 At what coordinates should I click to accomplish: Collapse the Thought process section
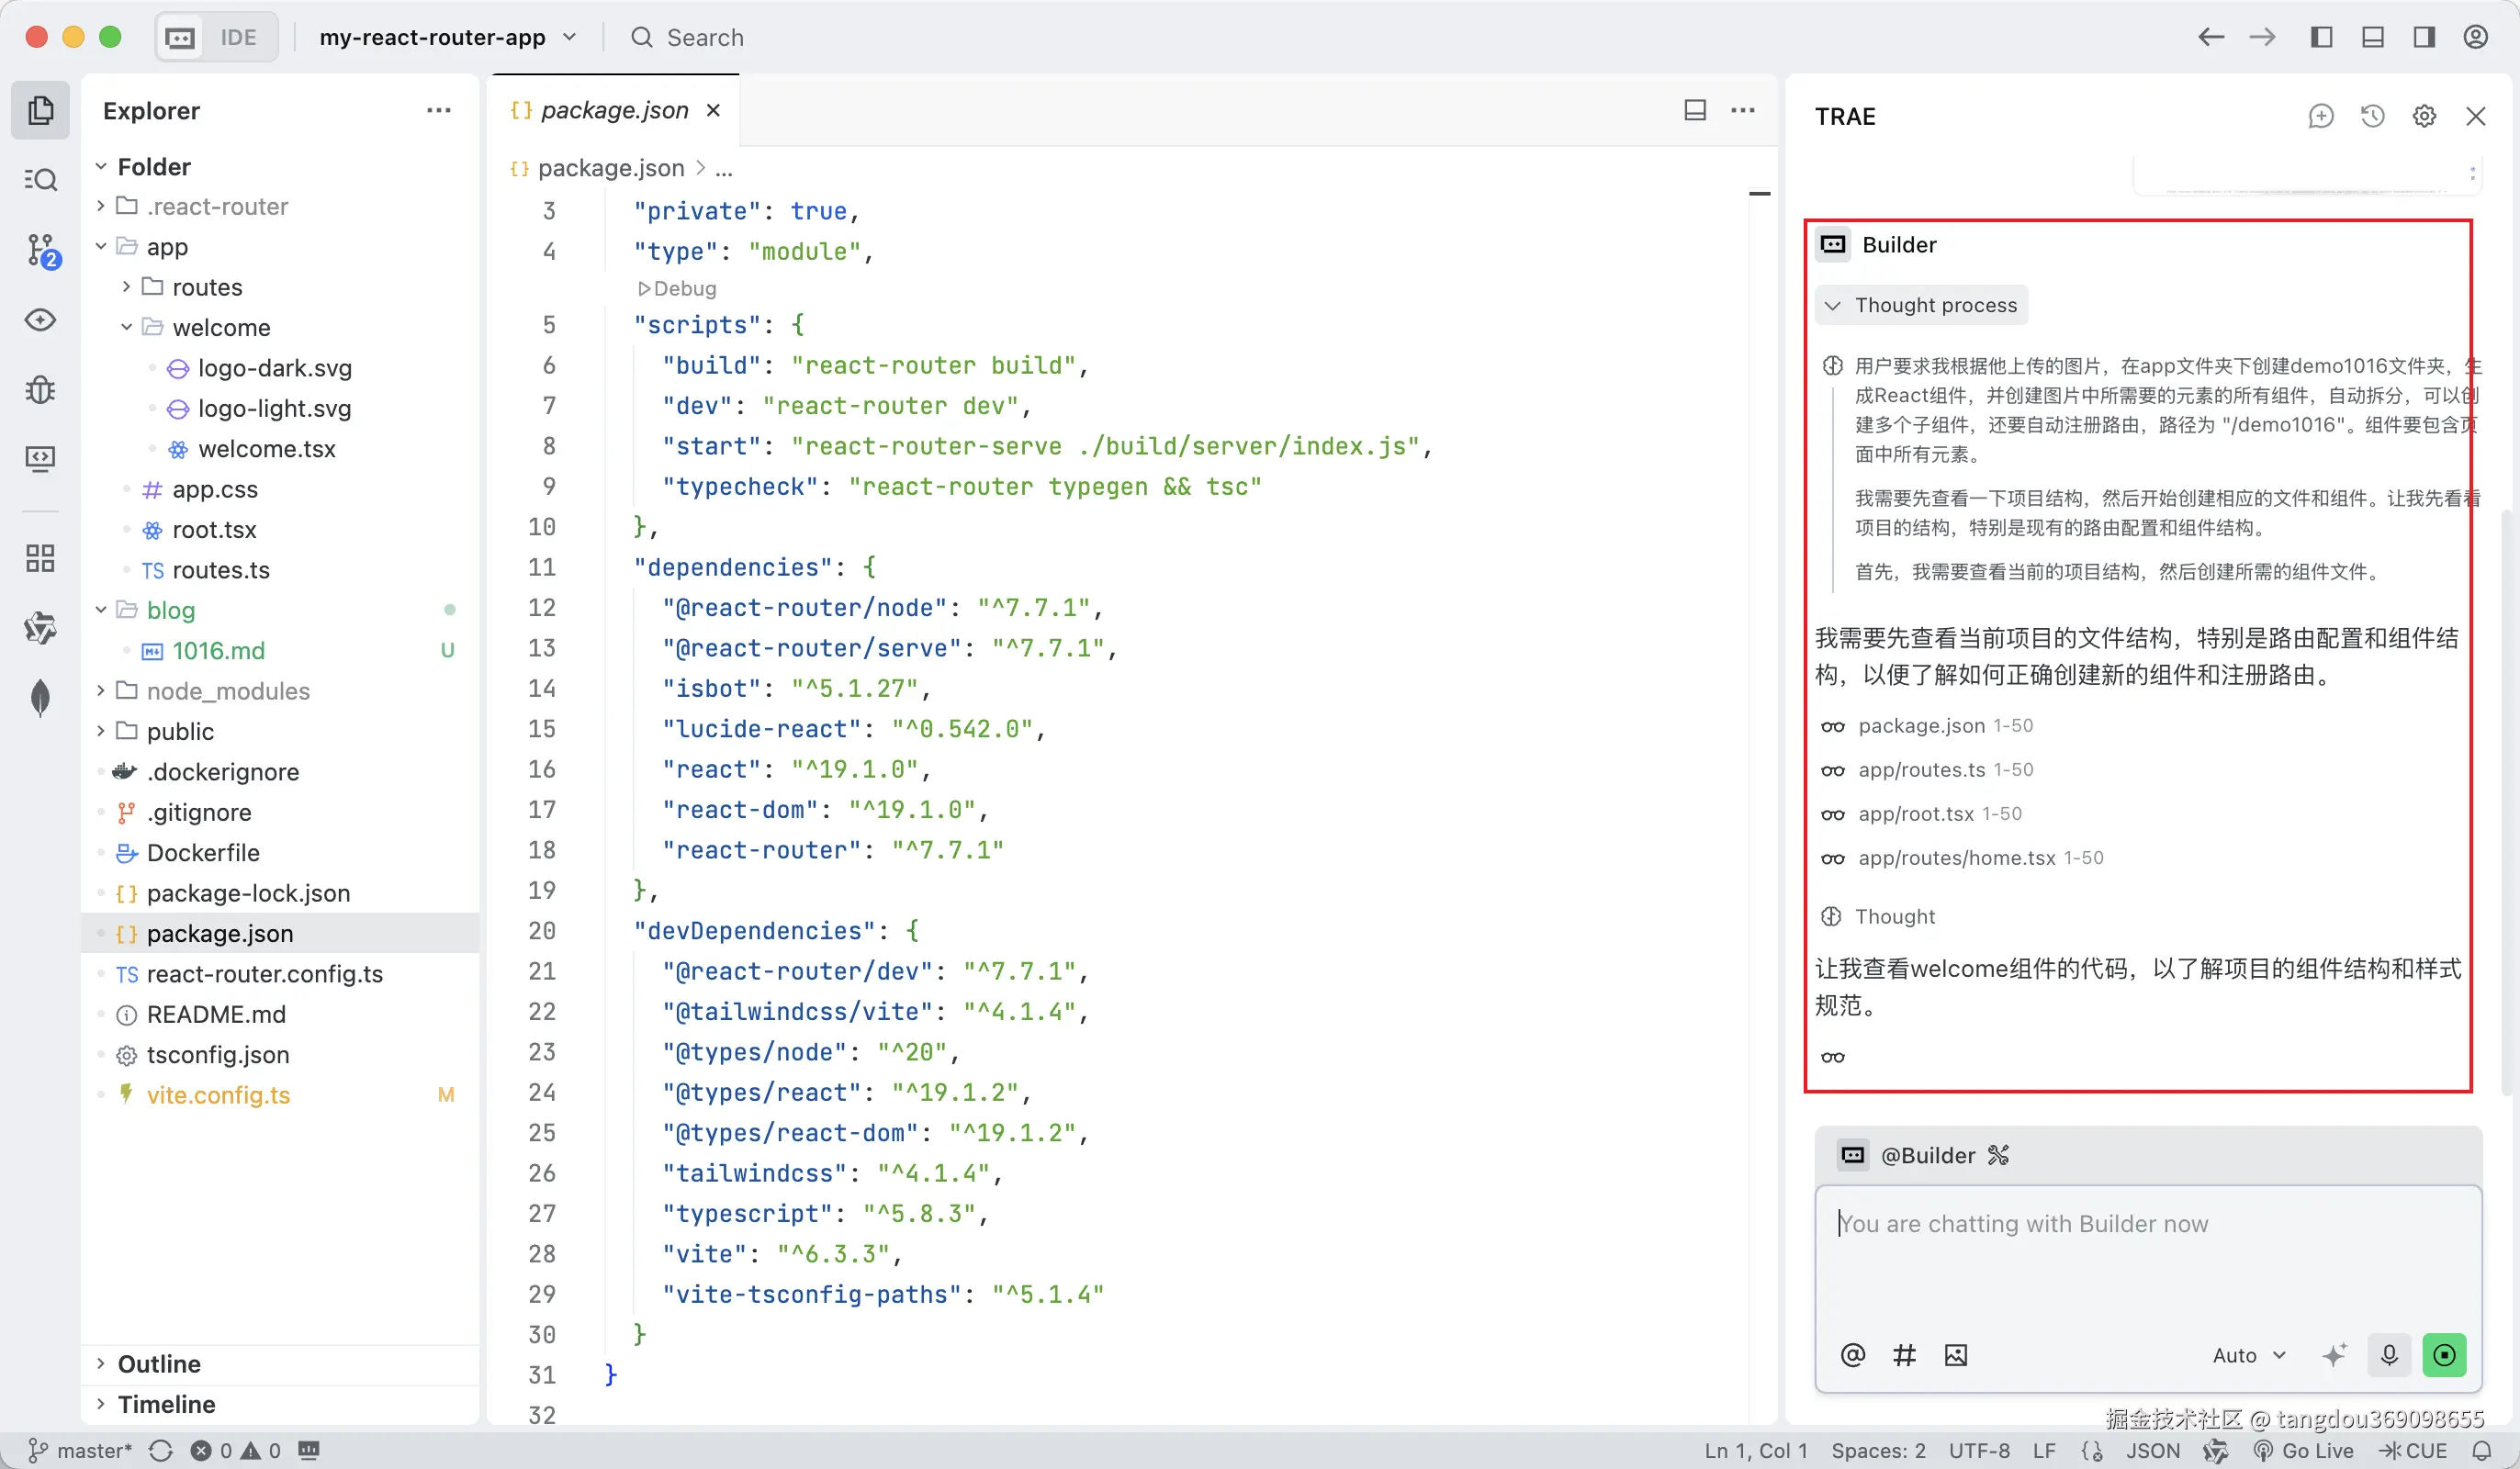coord(1920,305)
